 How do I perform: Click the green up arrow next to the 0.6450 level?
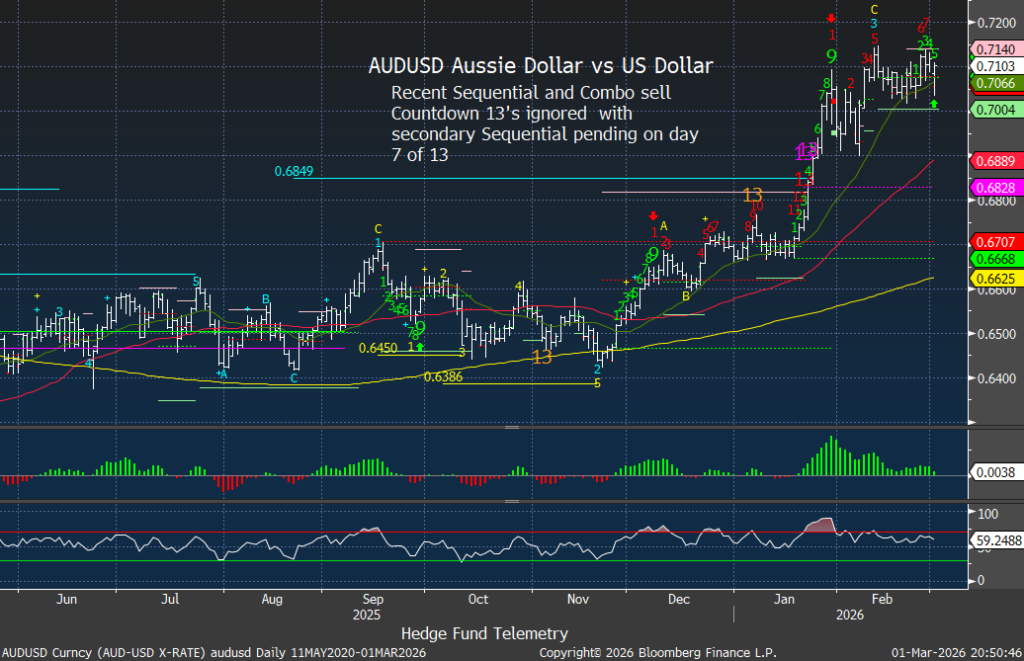420,346
